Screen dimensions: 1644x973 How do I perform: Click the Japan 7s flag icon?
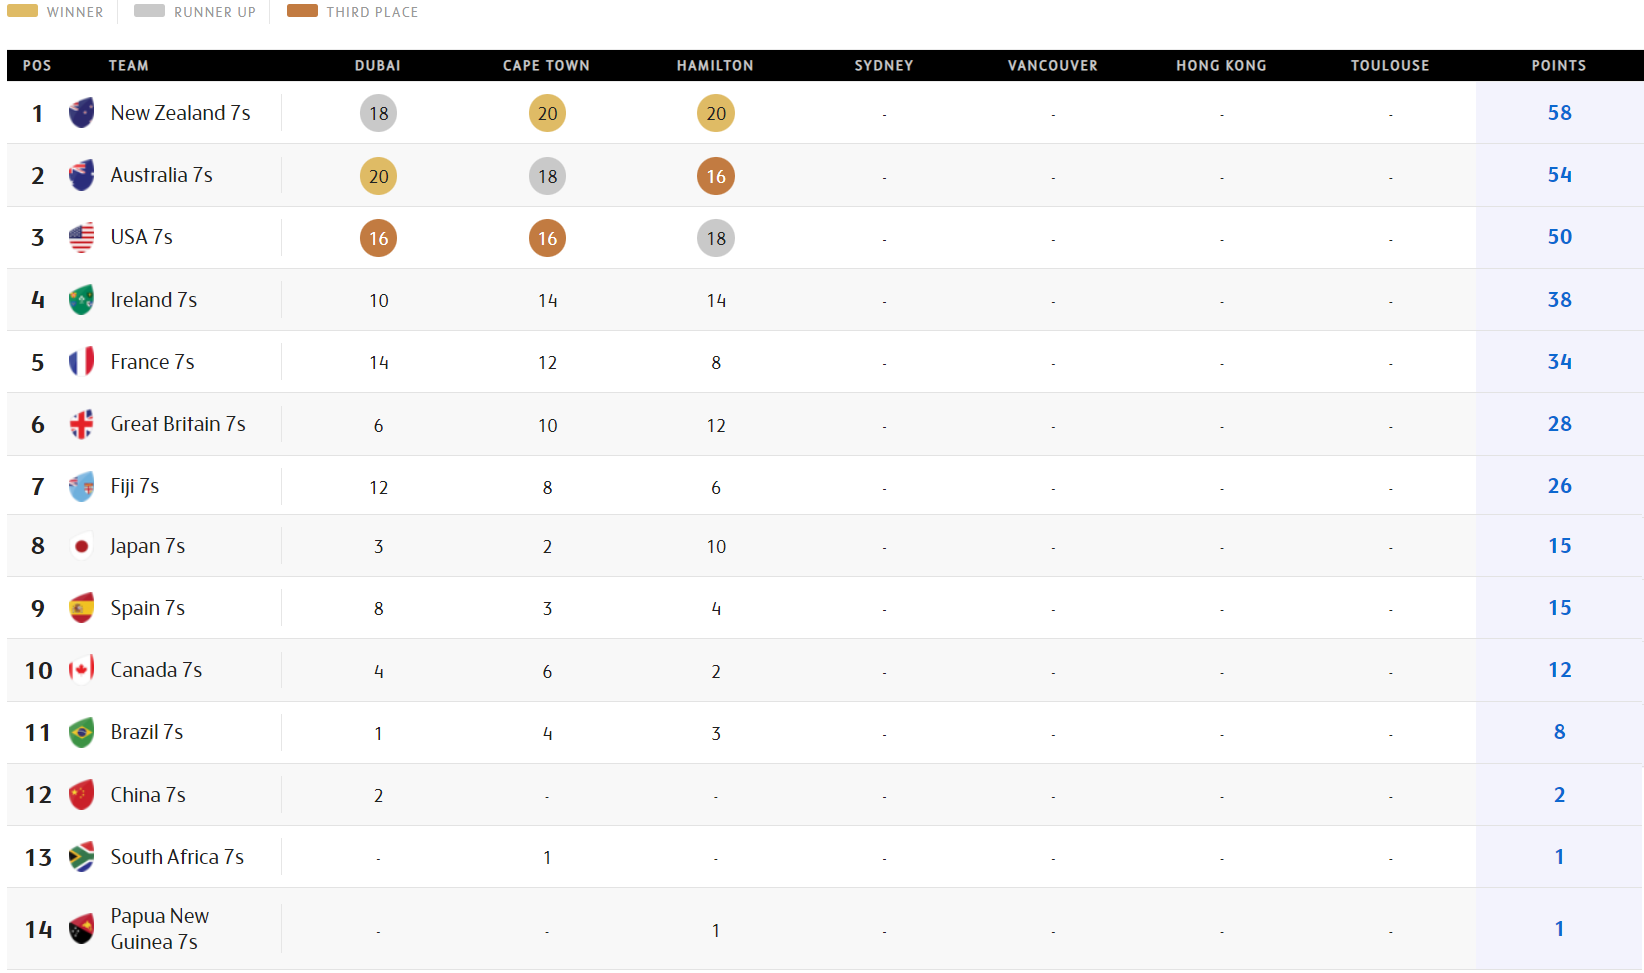82,546
